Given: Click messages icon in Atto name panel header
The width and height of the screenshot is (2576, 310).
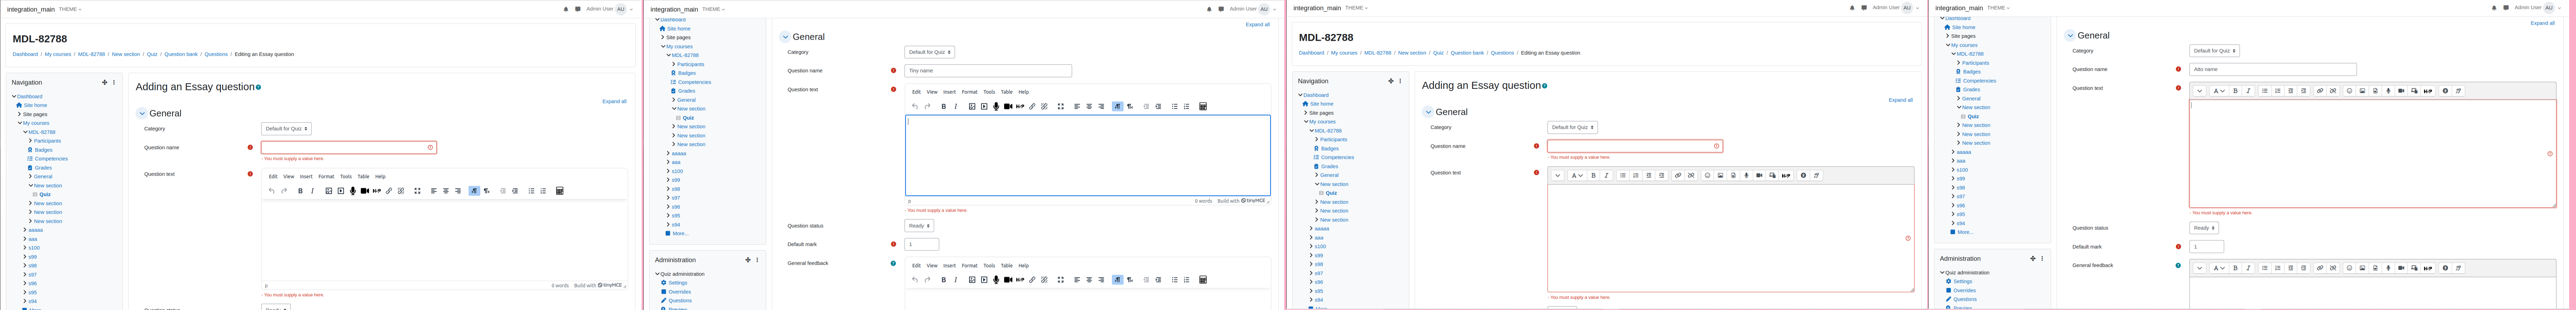Looking at the screenshot, I should click(2506, 8).
